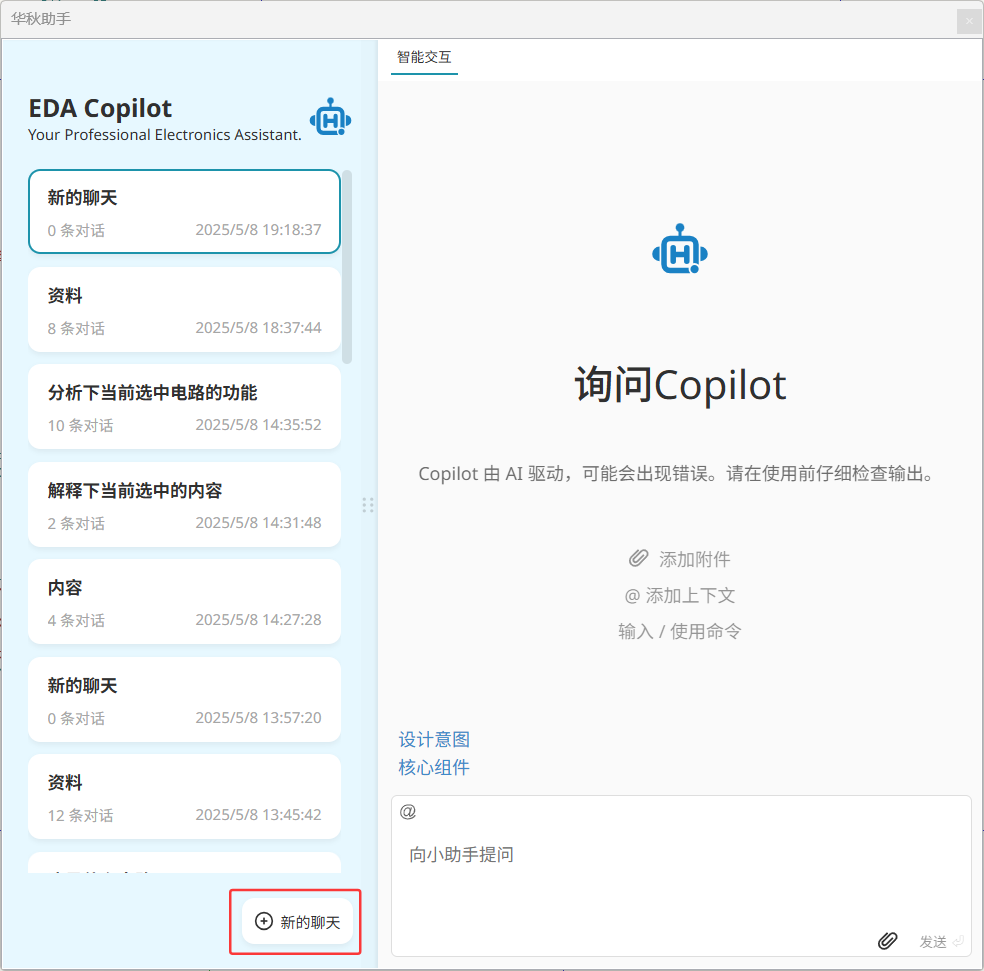Click the chat list vertical scrollbar

347,266
